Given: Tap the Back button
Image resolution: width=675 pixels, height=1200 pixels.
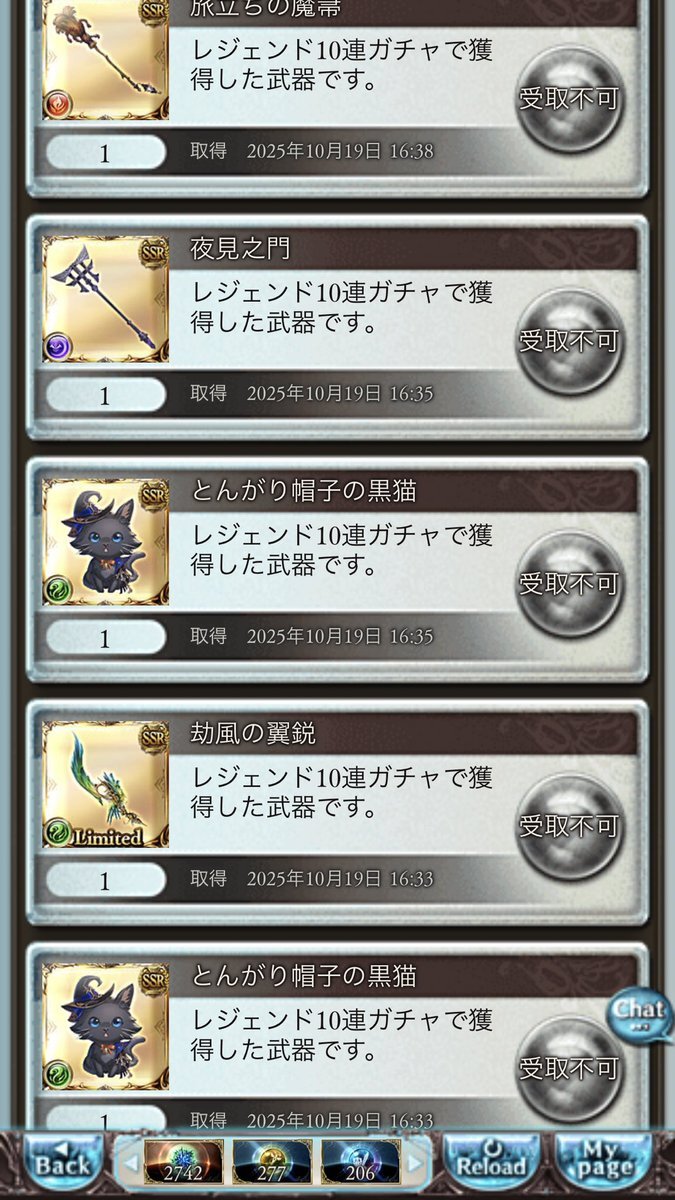Looking at the screenshot, I should (x=62, y=1162).
